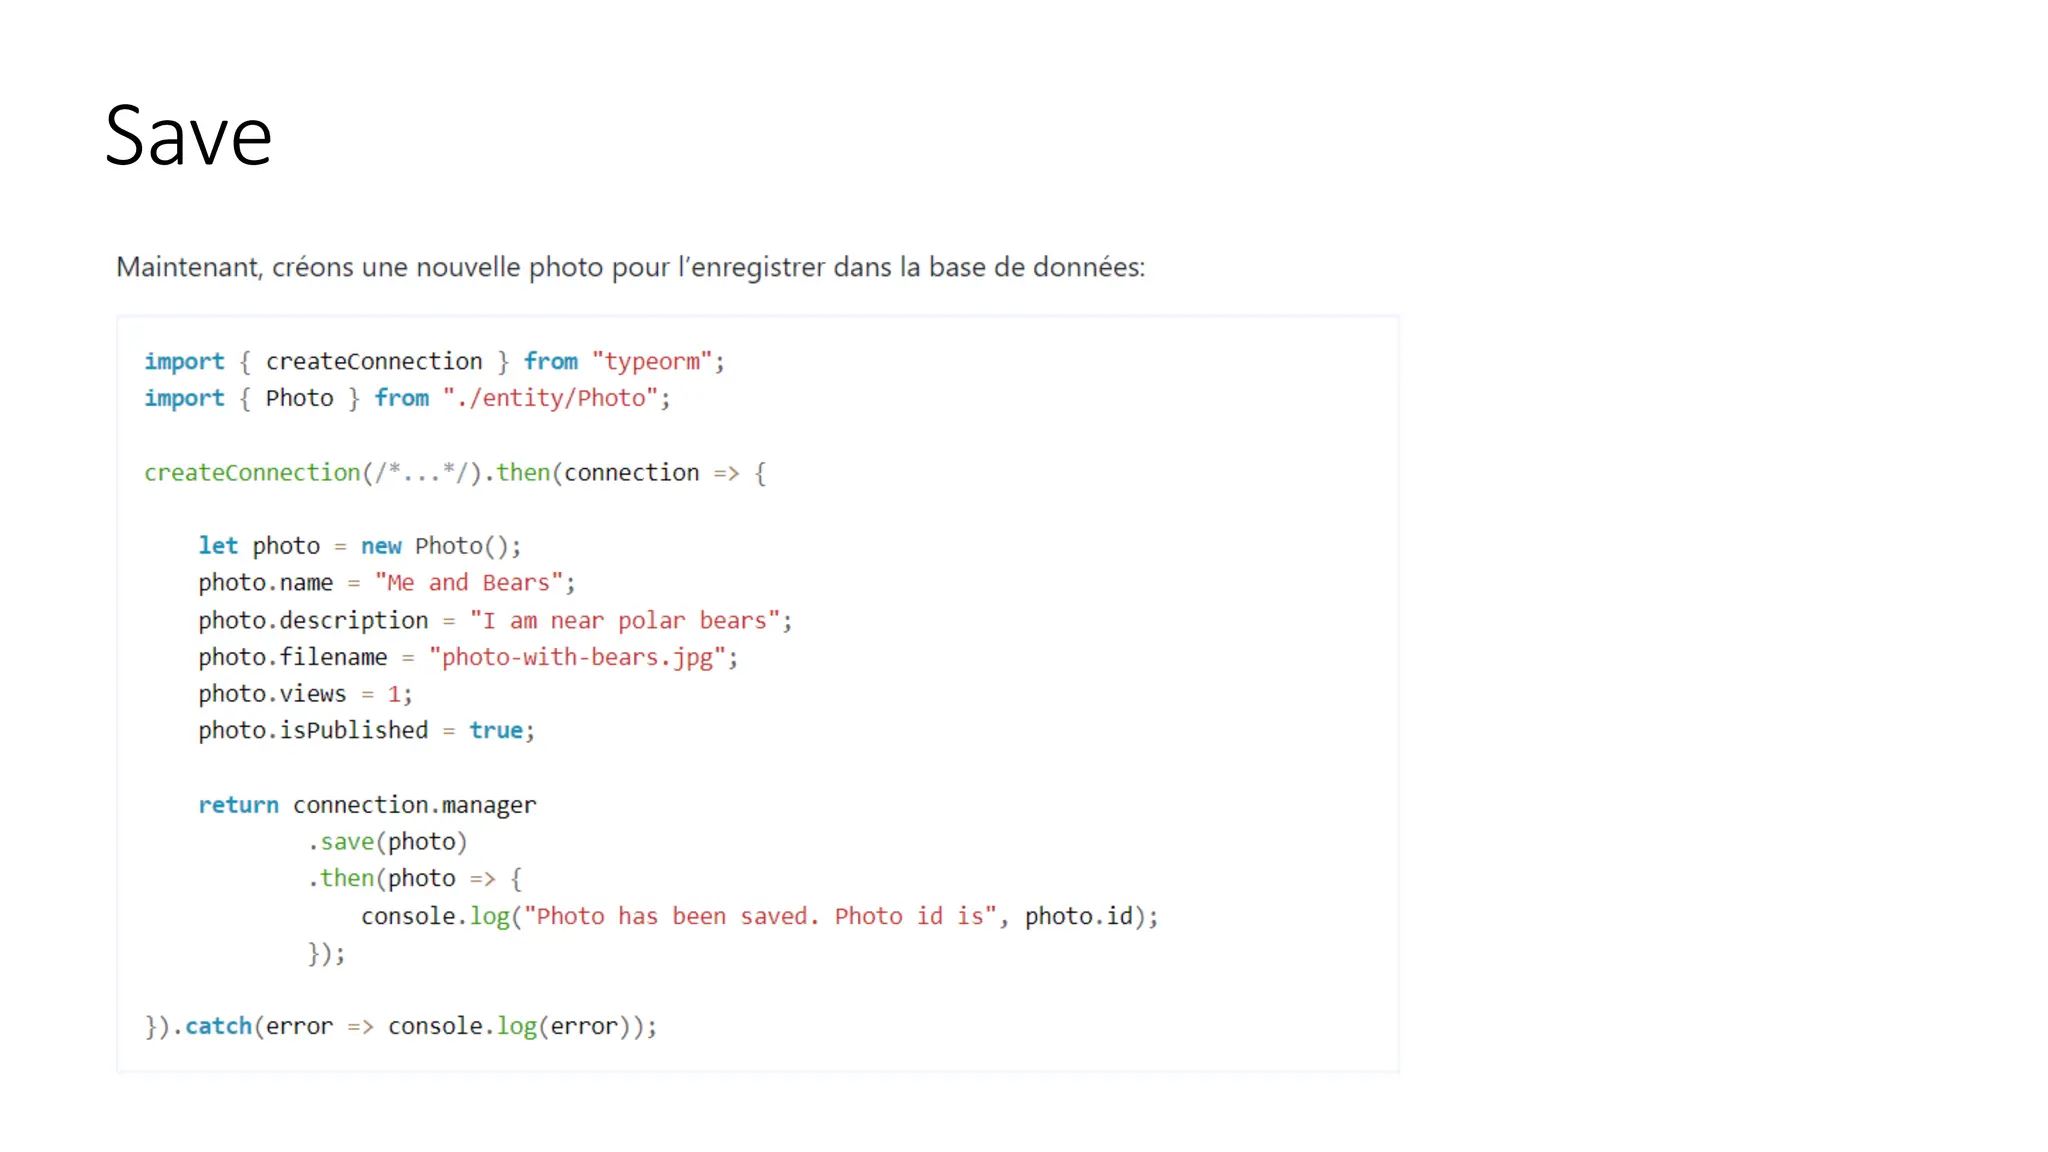Click .then(photo => { line
This screenshot has width=2048, height=1152.
point(414,879)
